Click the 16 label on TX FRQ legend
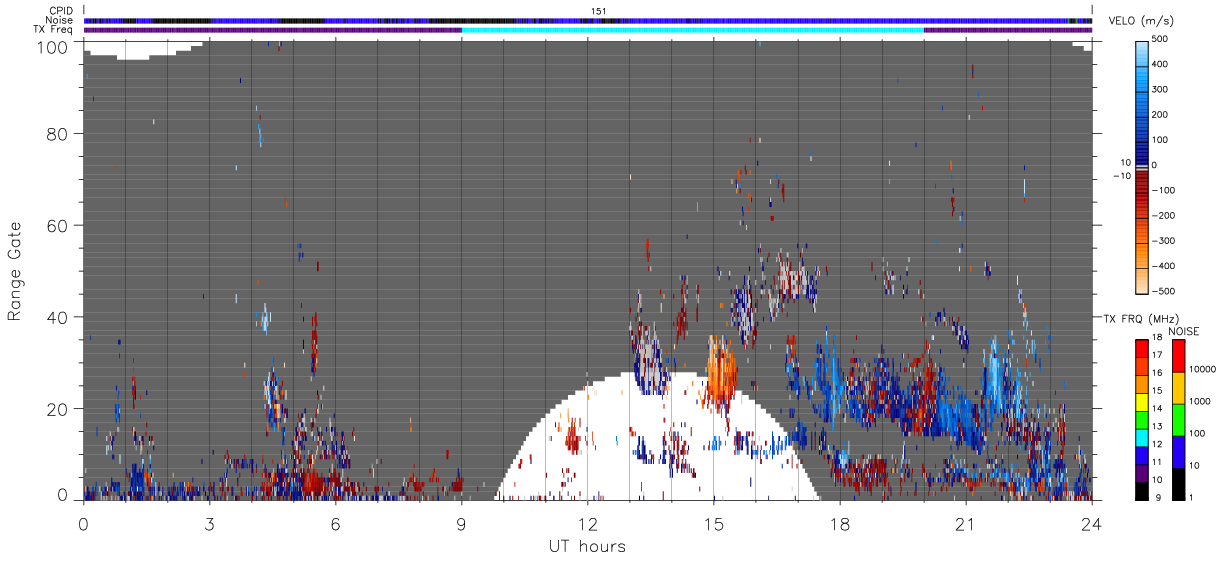 1156,375
